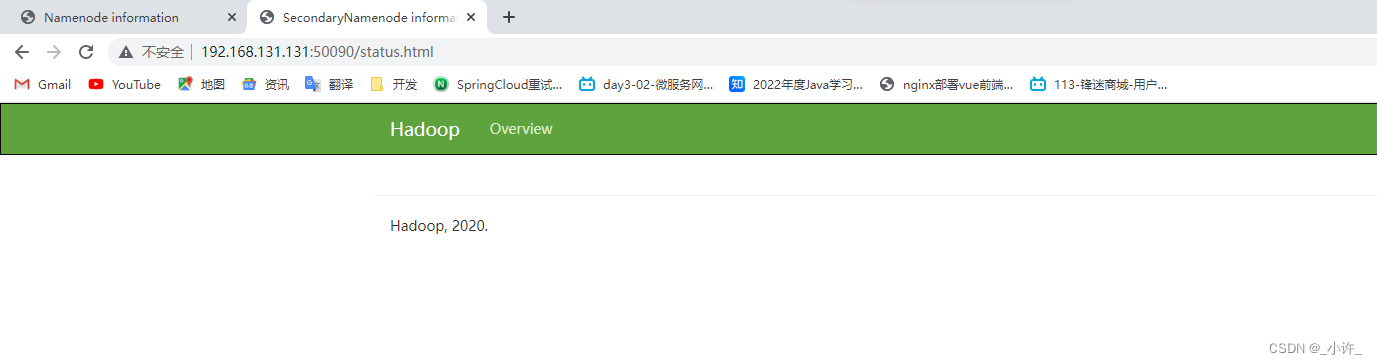Open a new browser tab

[509, 17]
